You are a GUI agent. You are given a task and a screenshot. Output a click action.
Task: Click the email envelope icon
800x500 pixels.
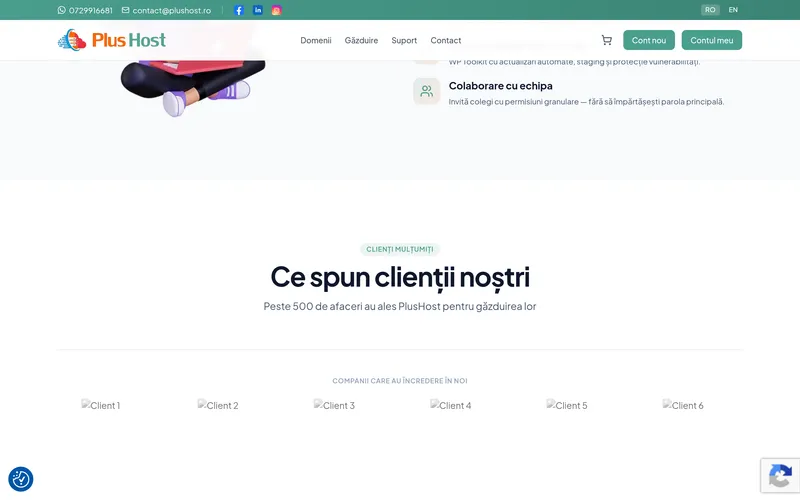tap(126, 10)
